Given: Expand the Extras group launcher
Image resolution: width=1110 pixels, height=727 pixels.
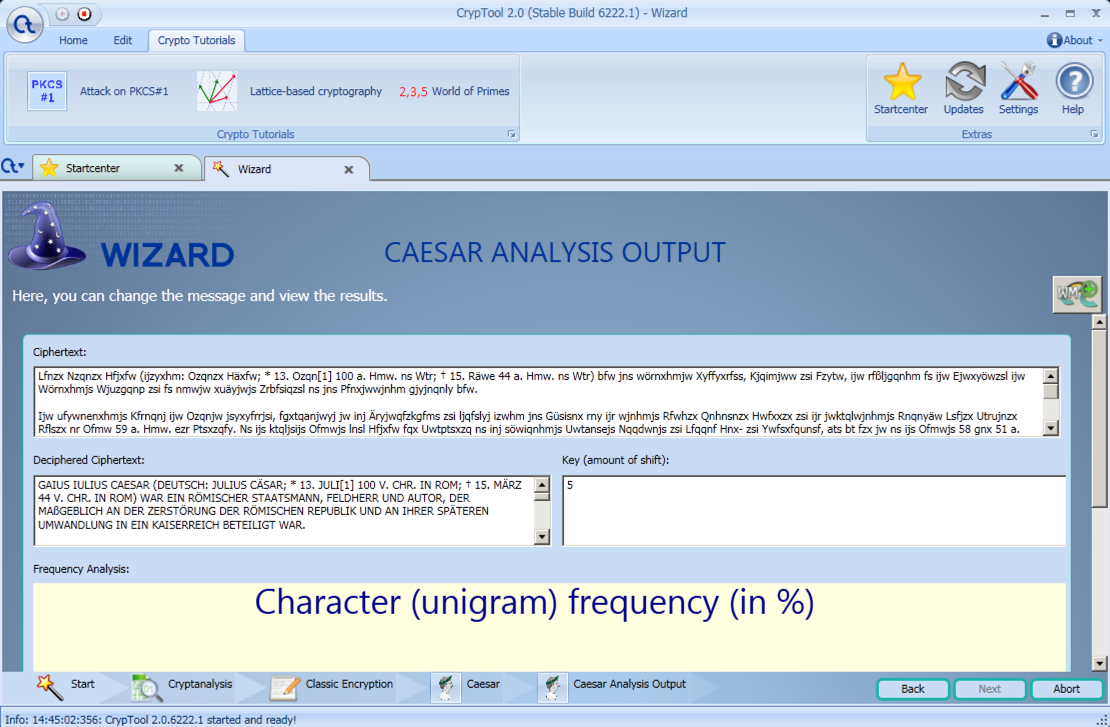Looking at the screenshot, I should point(1094,134).
